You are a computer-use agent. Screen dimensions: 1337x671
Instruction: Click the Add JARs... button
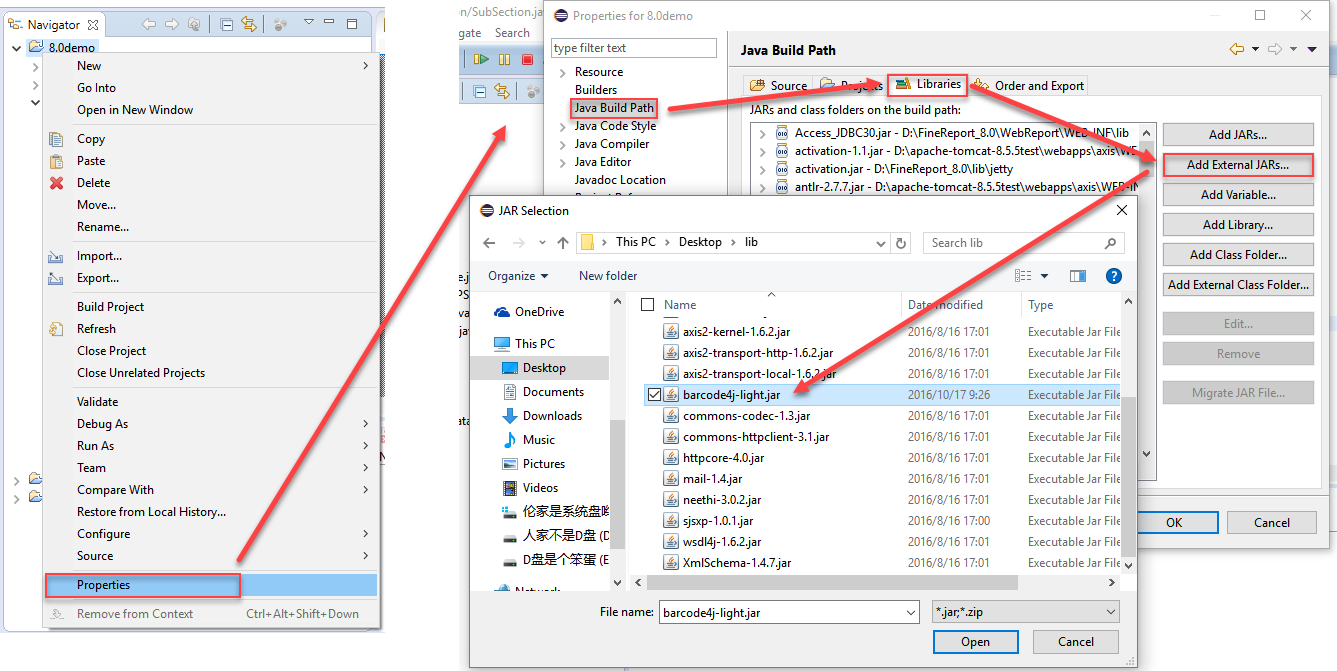click(x=1238, y=135)
